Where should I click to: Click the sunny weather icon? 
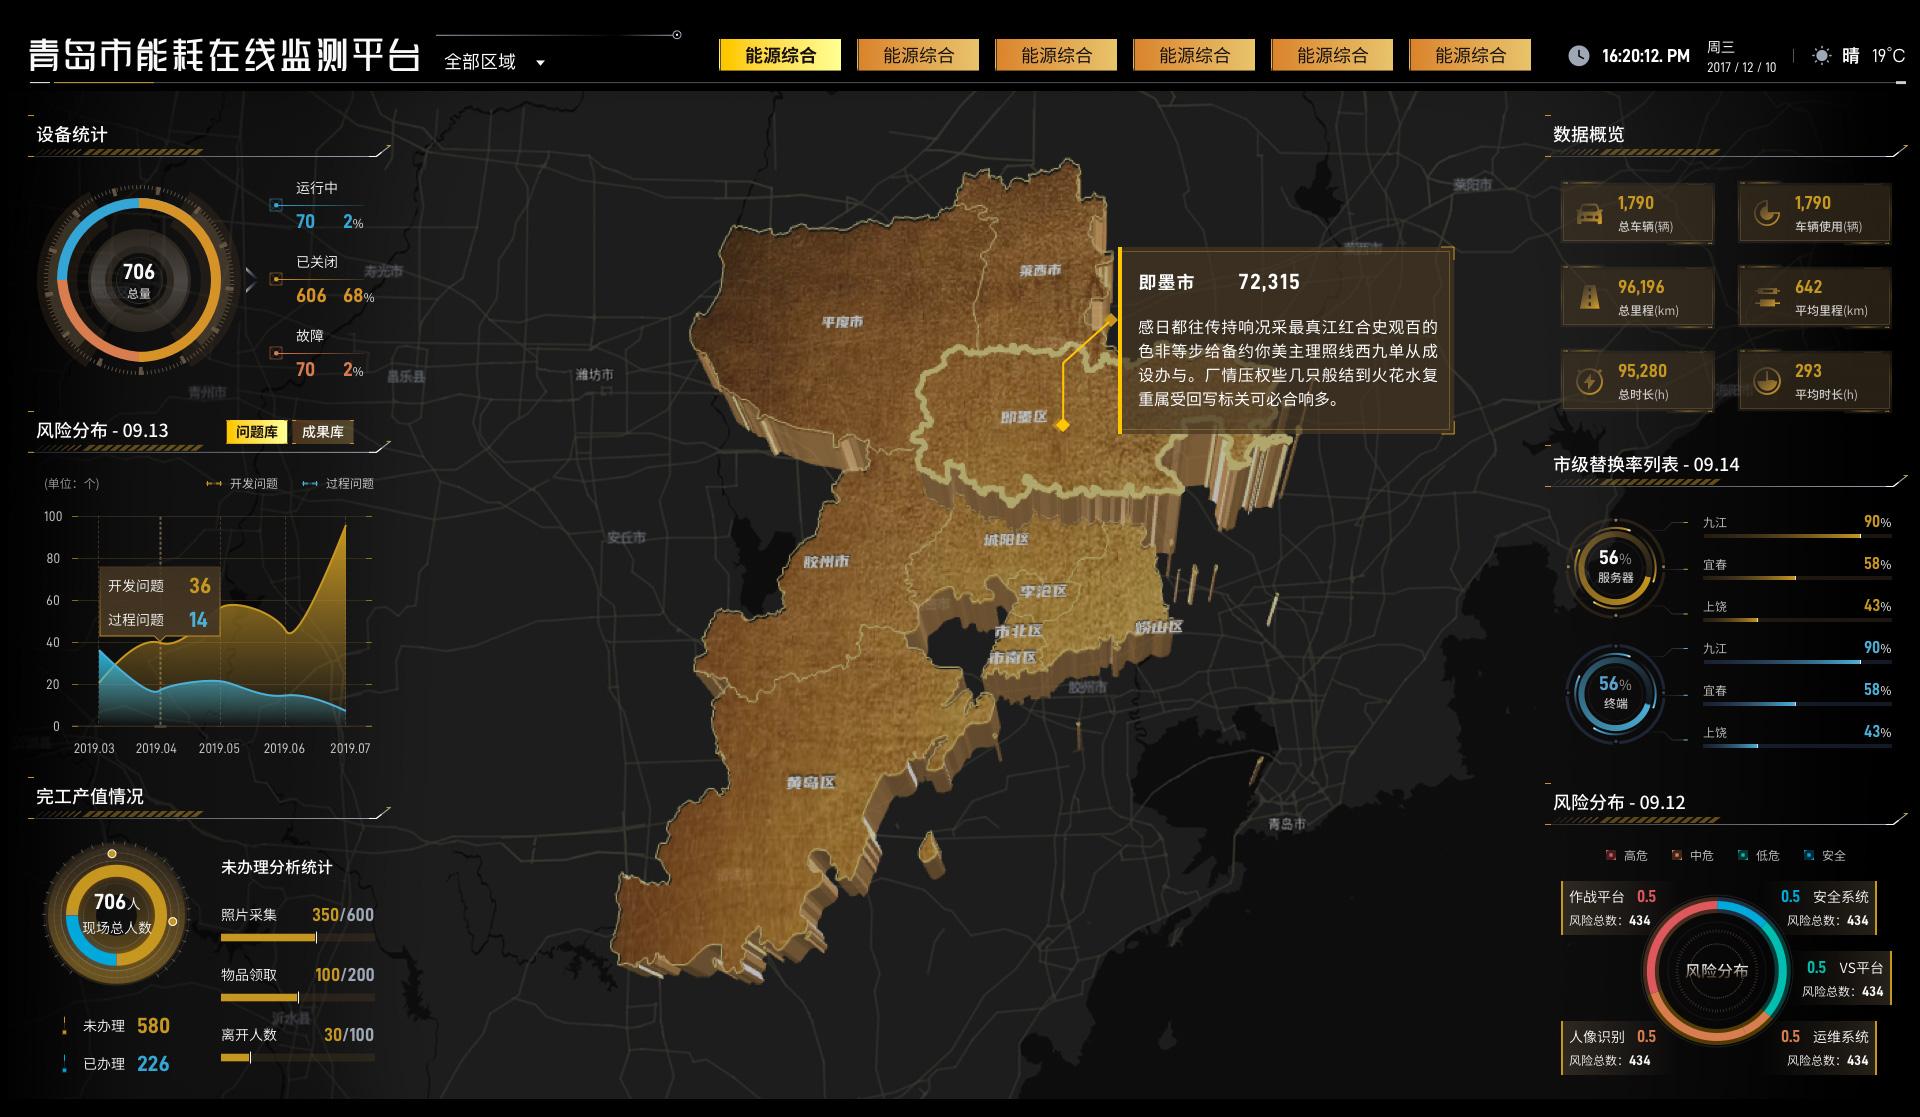click(1822, 56)
